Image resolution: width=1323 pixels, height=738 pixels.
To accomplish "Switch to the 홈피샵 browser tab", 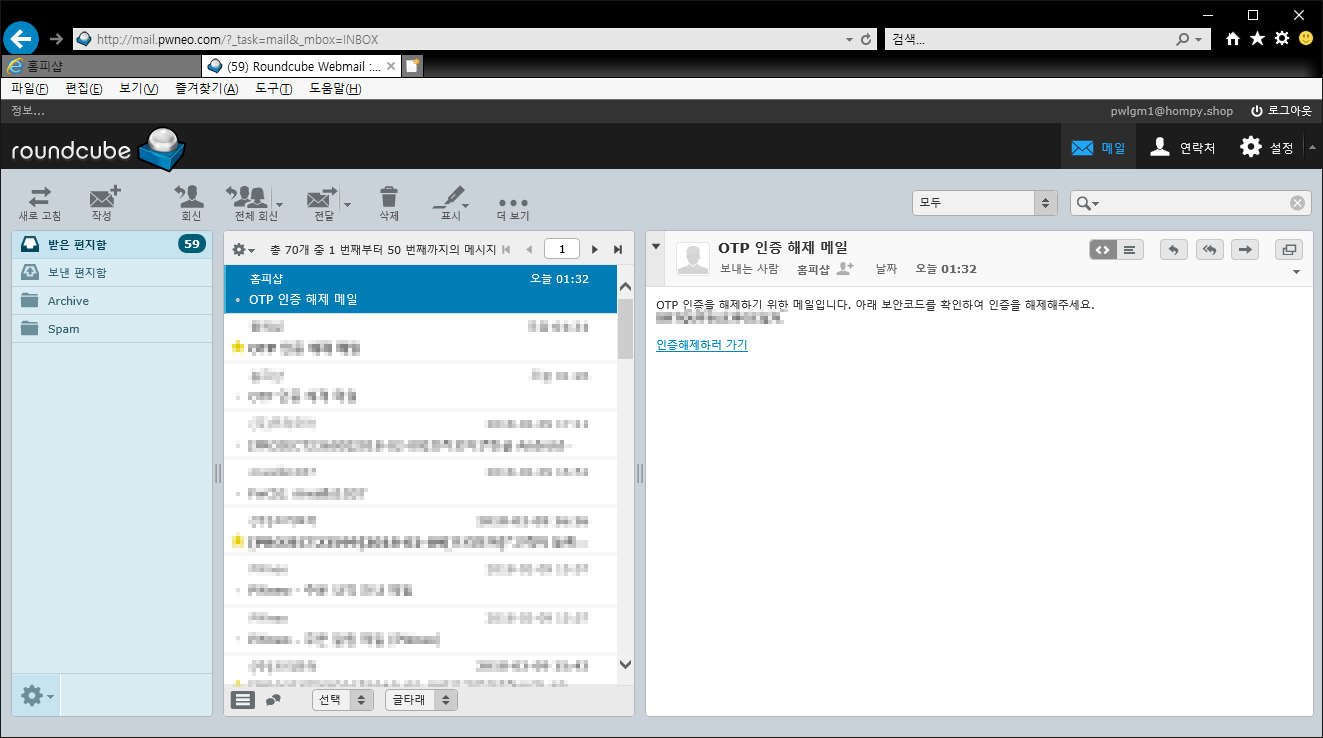I will (x=100, y=66).
